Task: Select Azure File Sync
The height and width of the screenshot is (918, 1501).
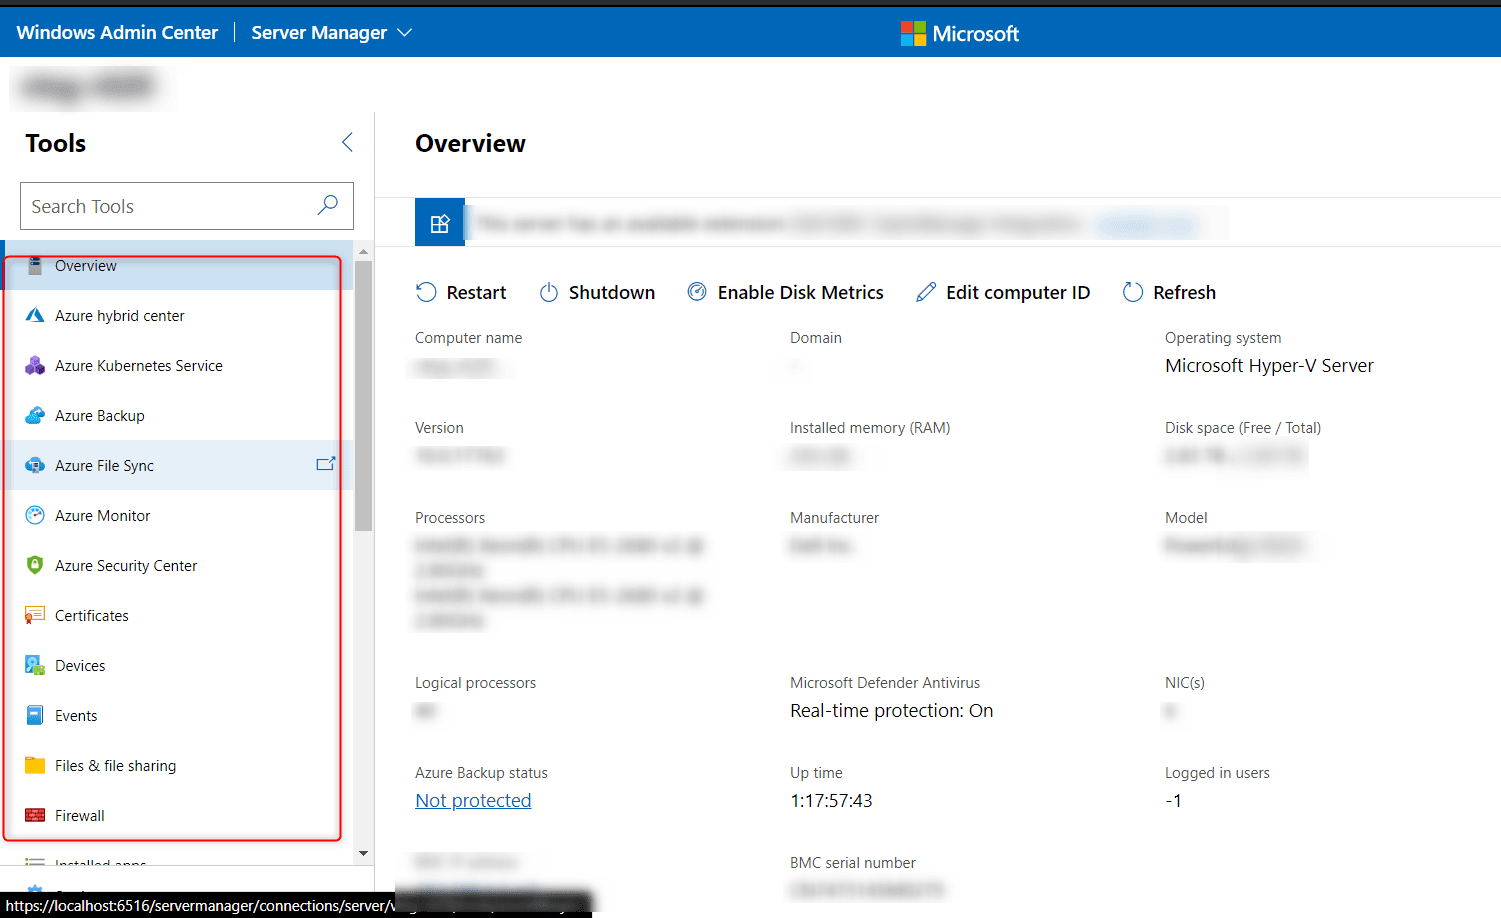Action: pyautogui.click(x=177, y=466)
